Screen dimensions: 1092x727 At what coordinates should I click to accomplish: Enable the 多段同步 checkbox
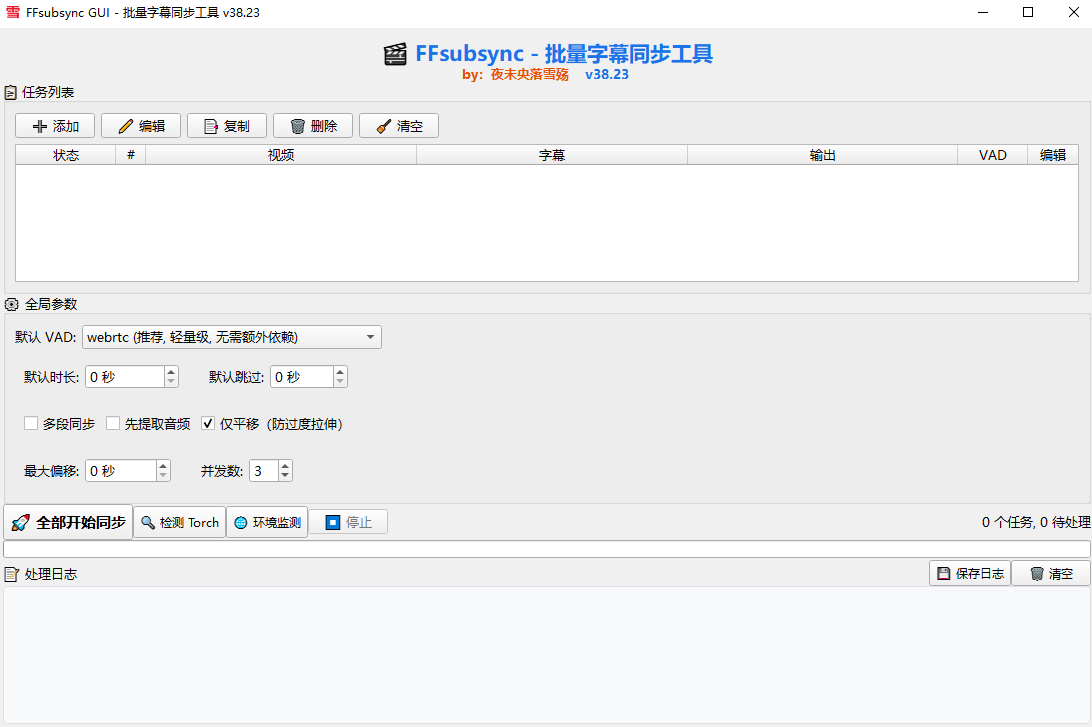pos(31,423)
